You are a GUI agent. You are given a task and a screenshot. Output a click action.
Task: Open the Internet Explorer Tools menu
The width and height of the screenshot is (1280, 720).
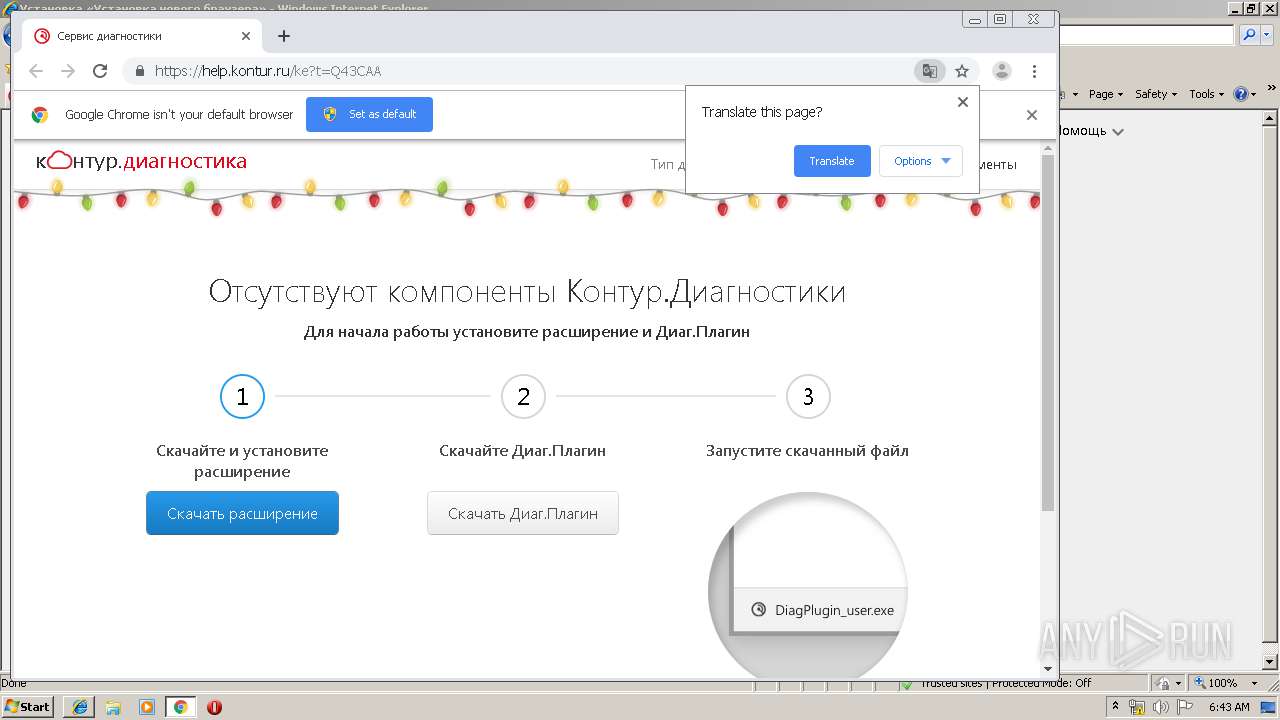(x=1206, y=94)
